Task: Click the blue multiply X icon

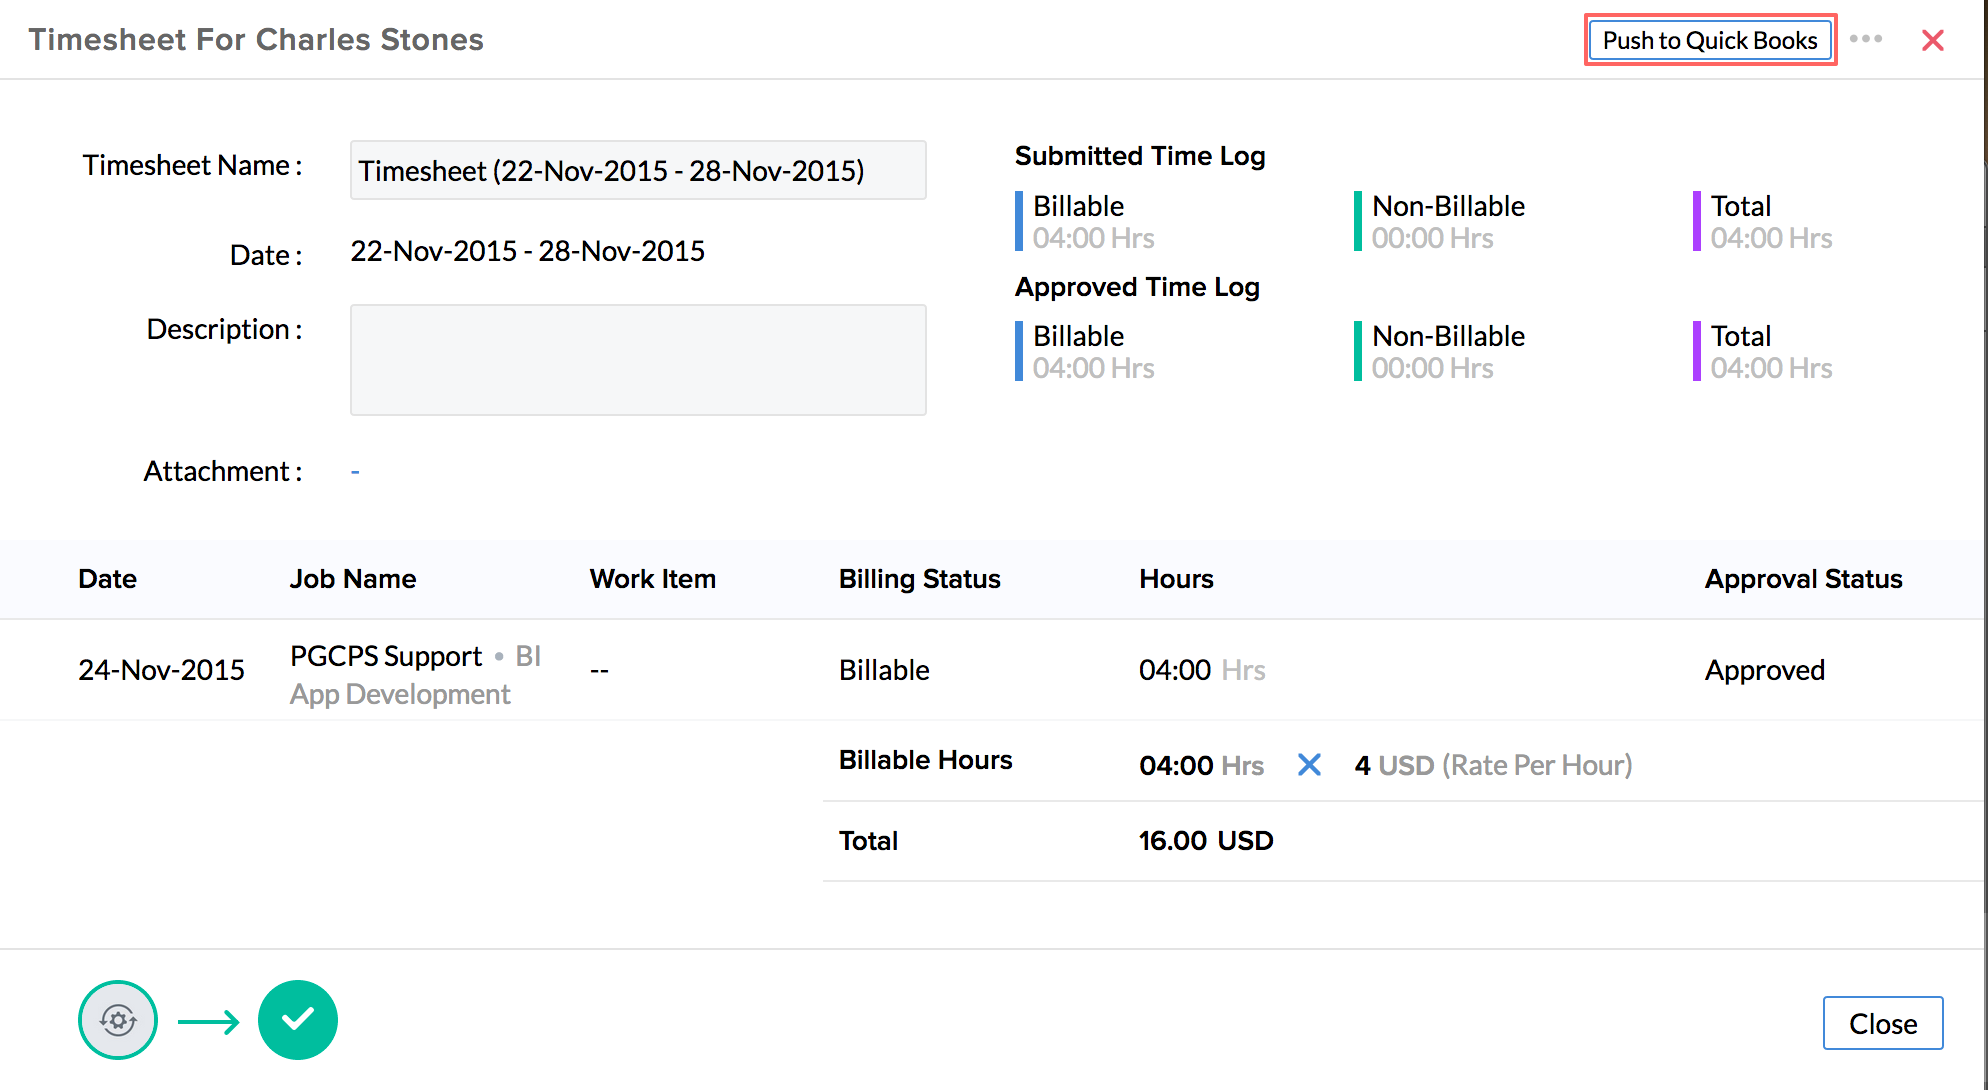Action: (1309, 765)
